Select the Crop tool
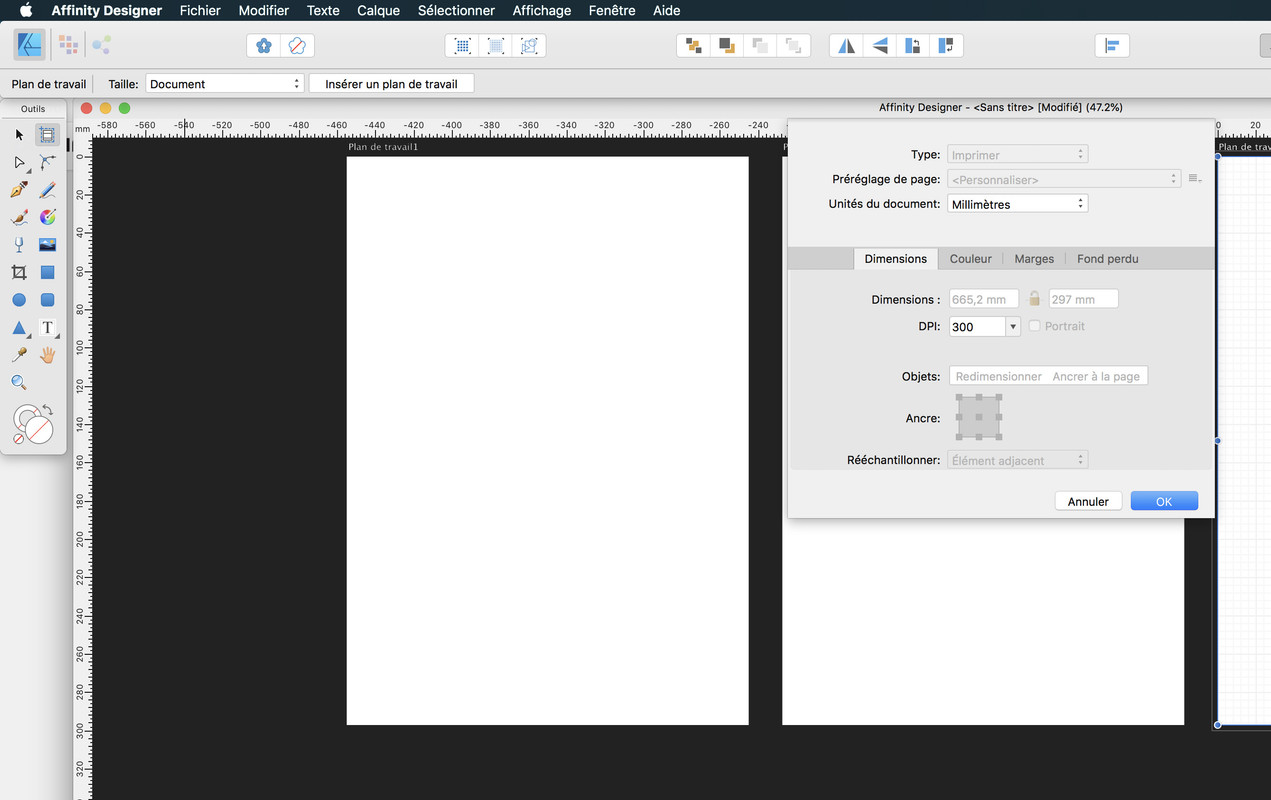 [19, 272]
